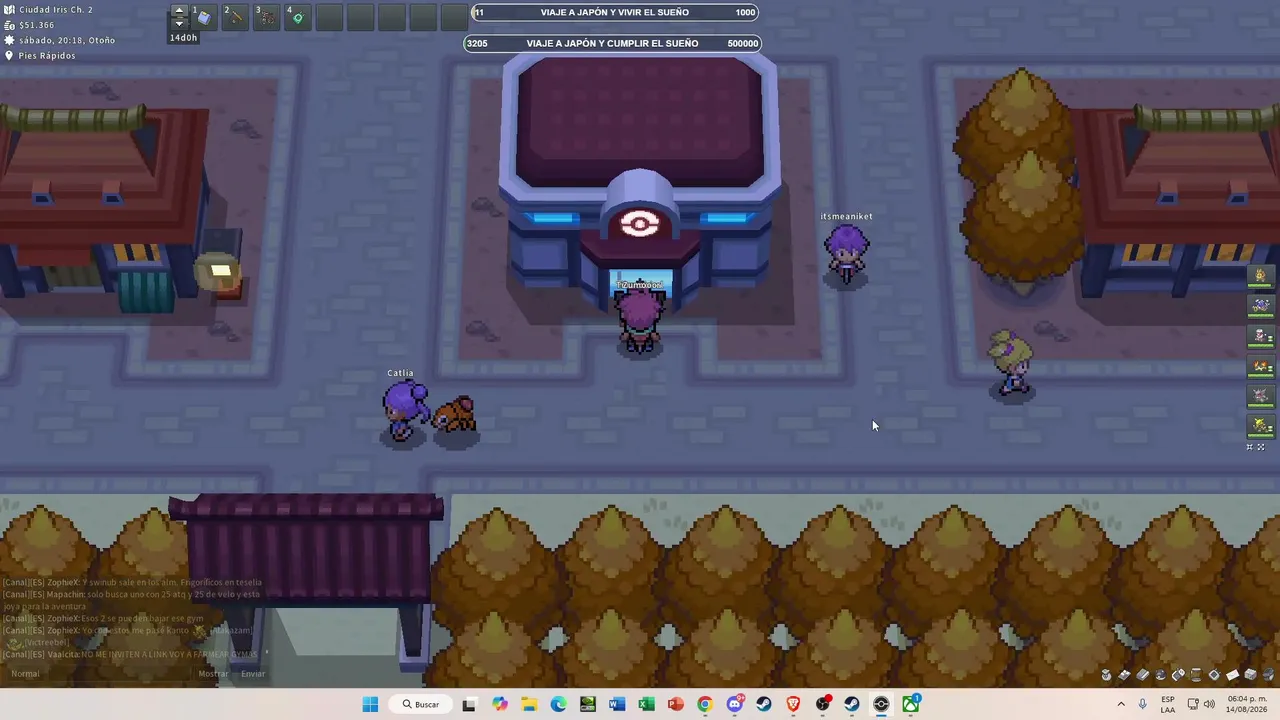The width and height of the screenshot is (1280, 720).
Task: Open mail from the bottom game menu
Action: [x=1232, y=675]
